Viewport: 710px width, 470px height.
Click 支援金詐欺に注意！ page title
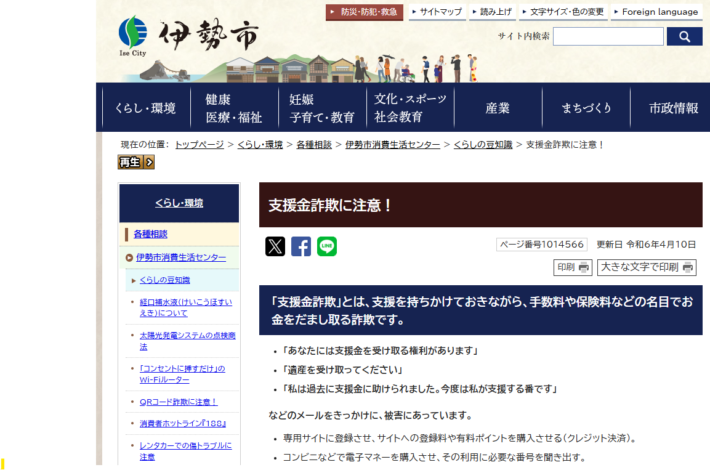click(x=330, y=205)
